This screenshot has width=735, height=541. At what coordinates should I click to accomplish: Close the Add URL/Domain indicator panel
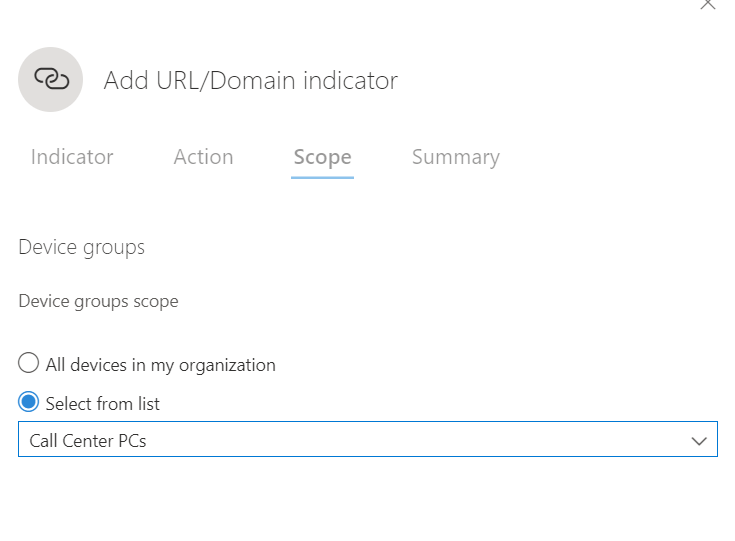click(708, 5)
